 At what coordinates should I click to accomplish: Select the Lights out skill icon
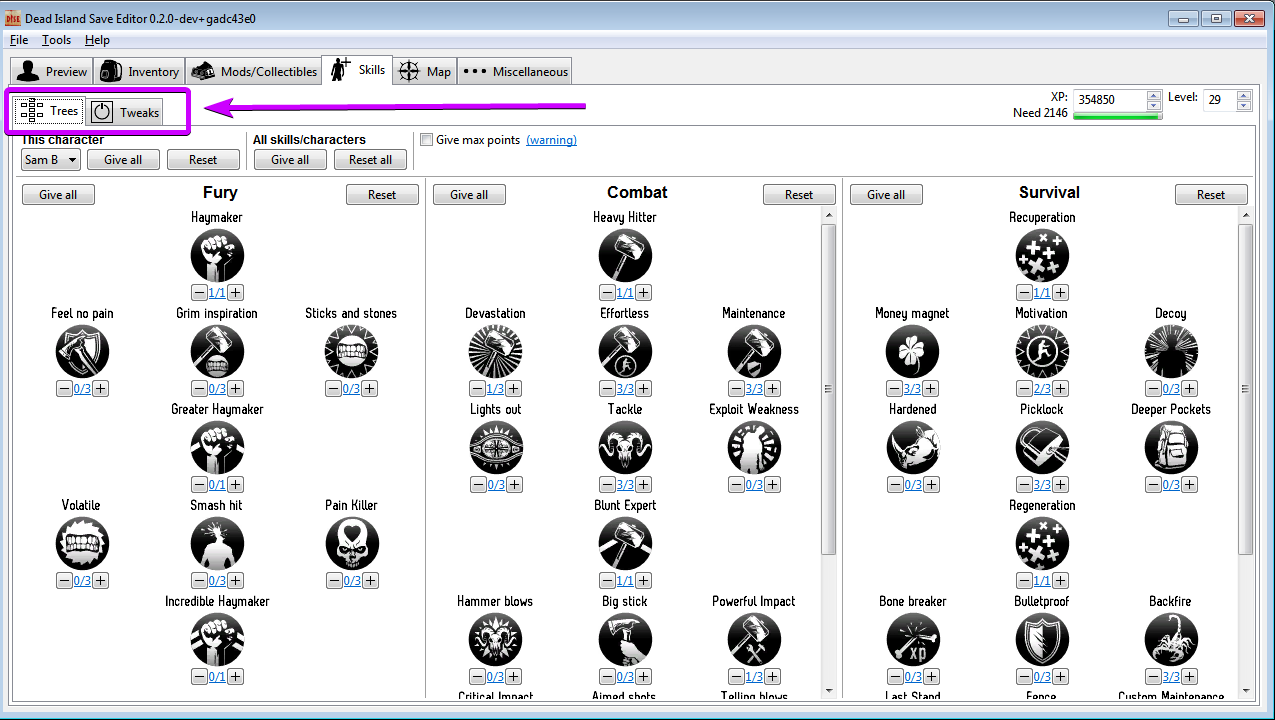click(x=495, y=447)
